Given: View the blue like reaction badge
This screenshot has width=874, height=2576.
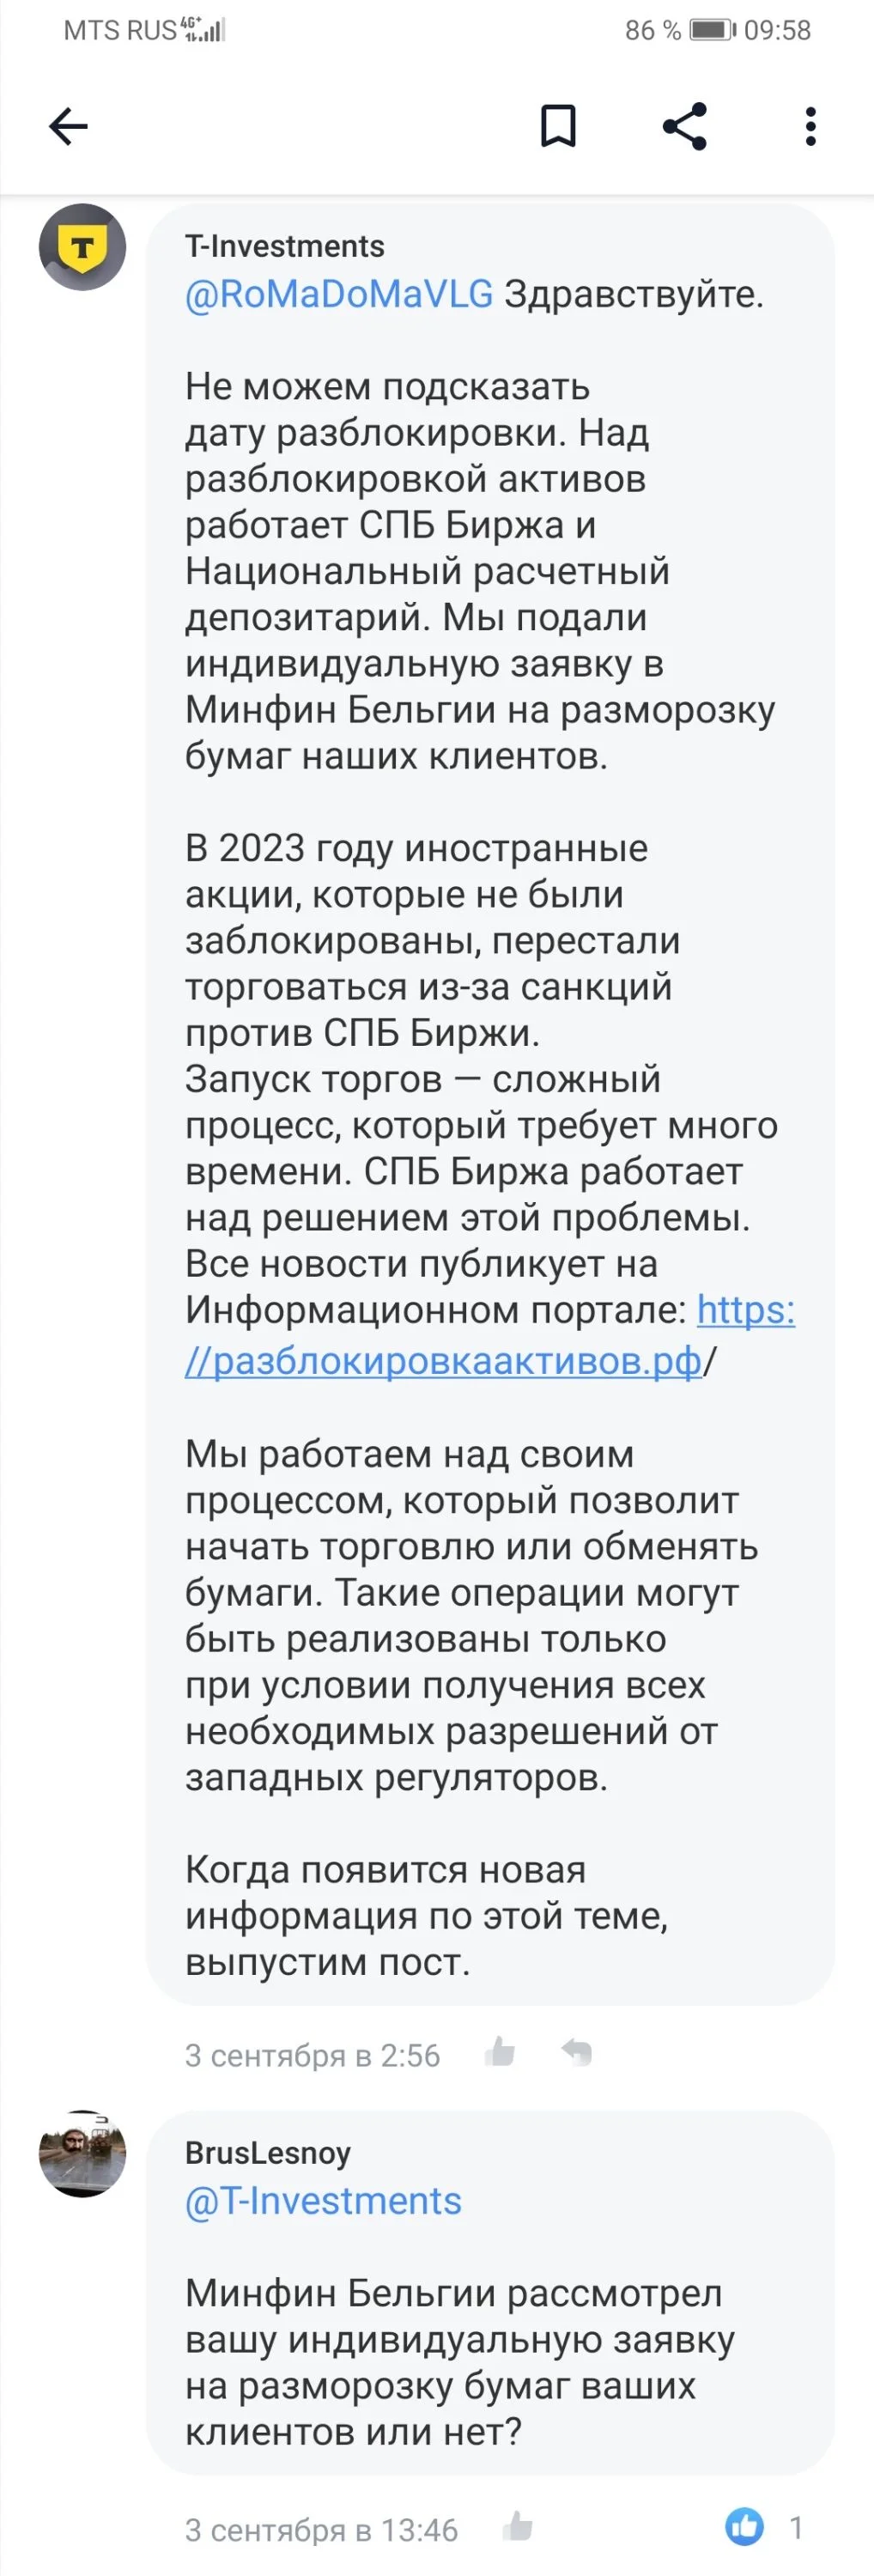Looking at the screenshot, I should (x=744, y=2527).
